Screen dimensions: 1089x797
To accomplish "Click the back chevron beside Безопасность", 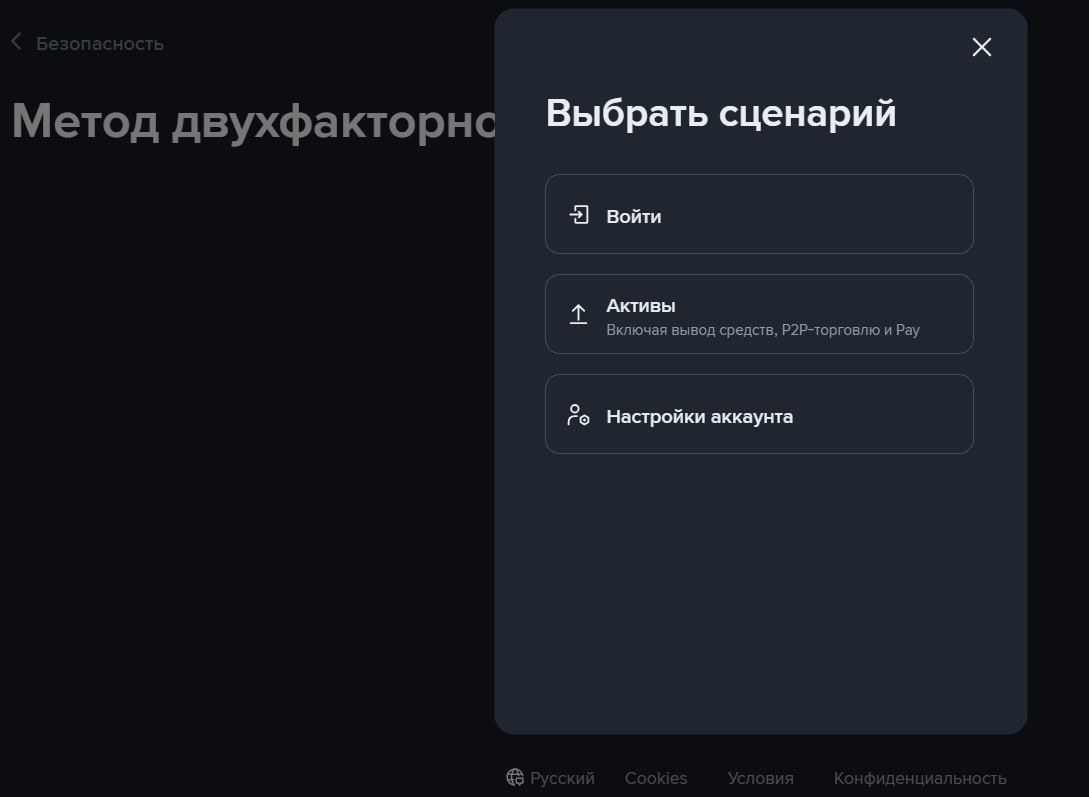I will tap(16, 42).
